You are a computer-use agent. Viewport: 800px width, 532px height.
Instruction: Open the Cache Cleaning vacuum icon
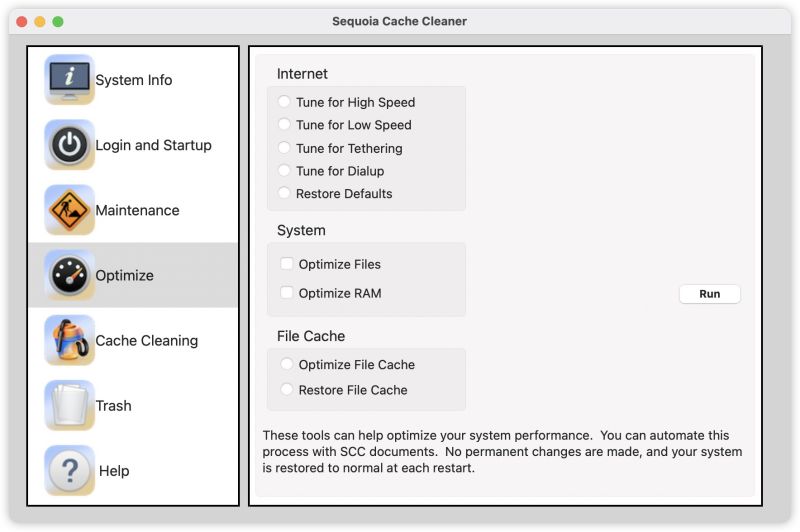[69, 340]
